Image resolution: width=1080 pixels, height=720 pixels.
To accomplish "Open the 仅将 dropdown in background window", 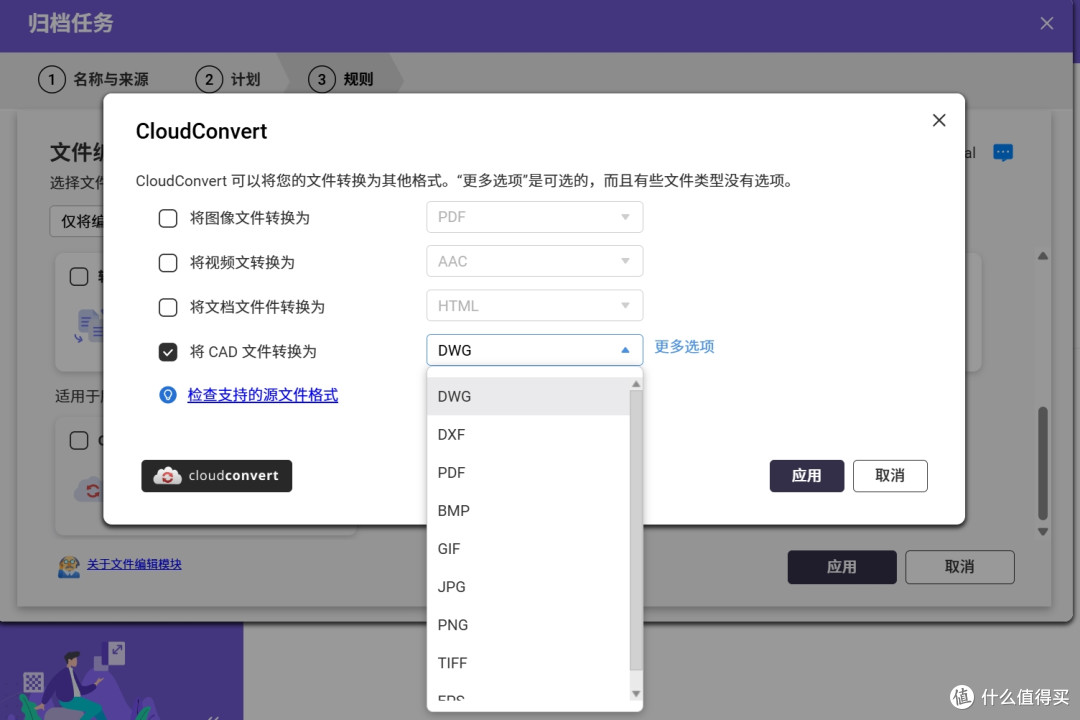I will [x=76, y=221].
